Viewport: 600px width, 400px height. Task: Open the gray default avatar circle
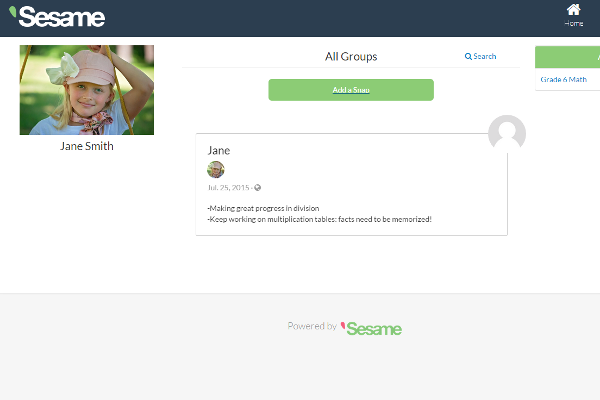[x=507, y=133]
